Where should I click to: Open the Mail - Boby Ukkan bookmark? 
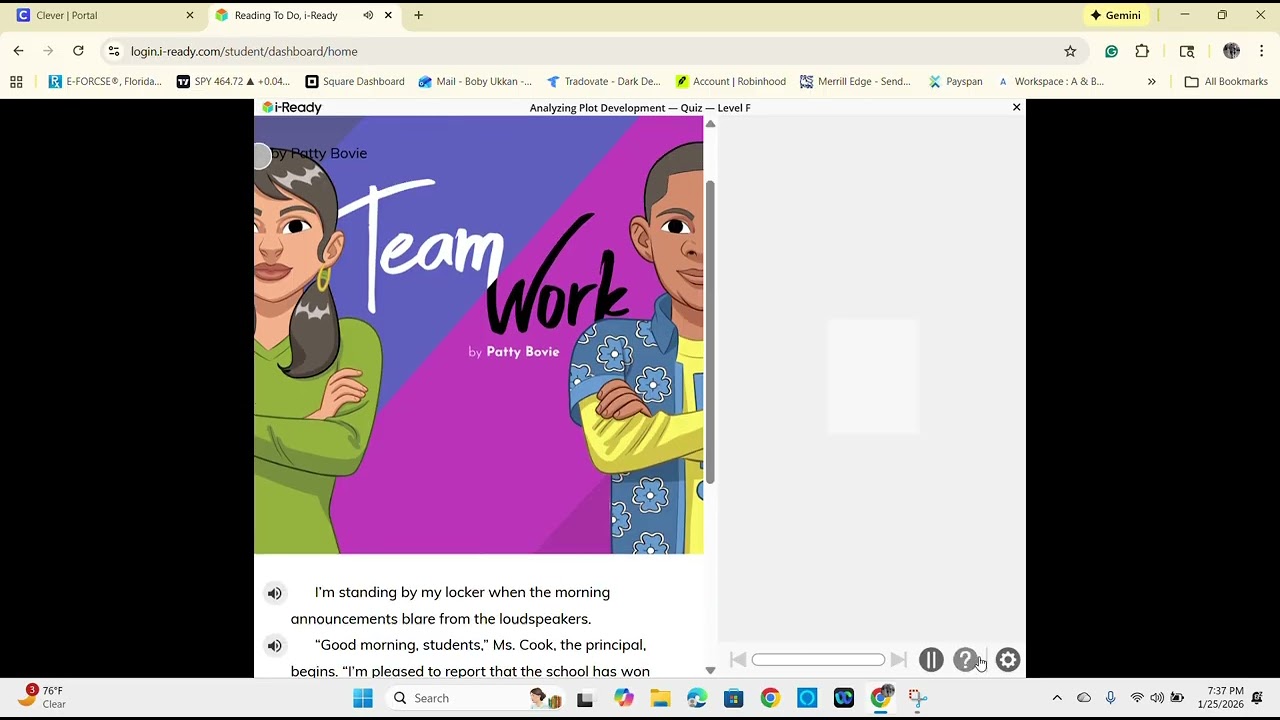475,82
